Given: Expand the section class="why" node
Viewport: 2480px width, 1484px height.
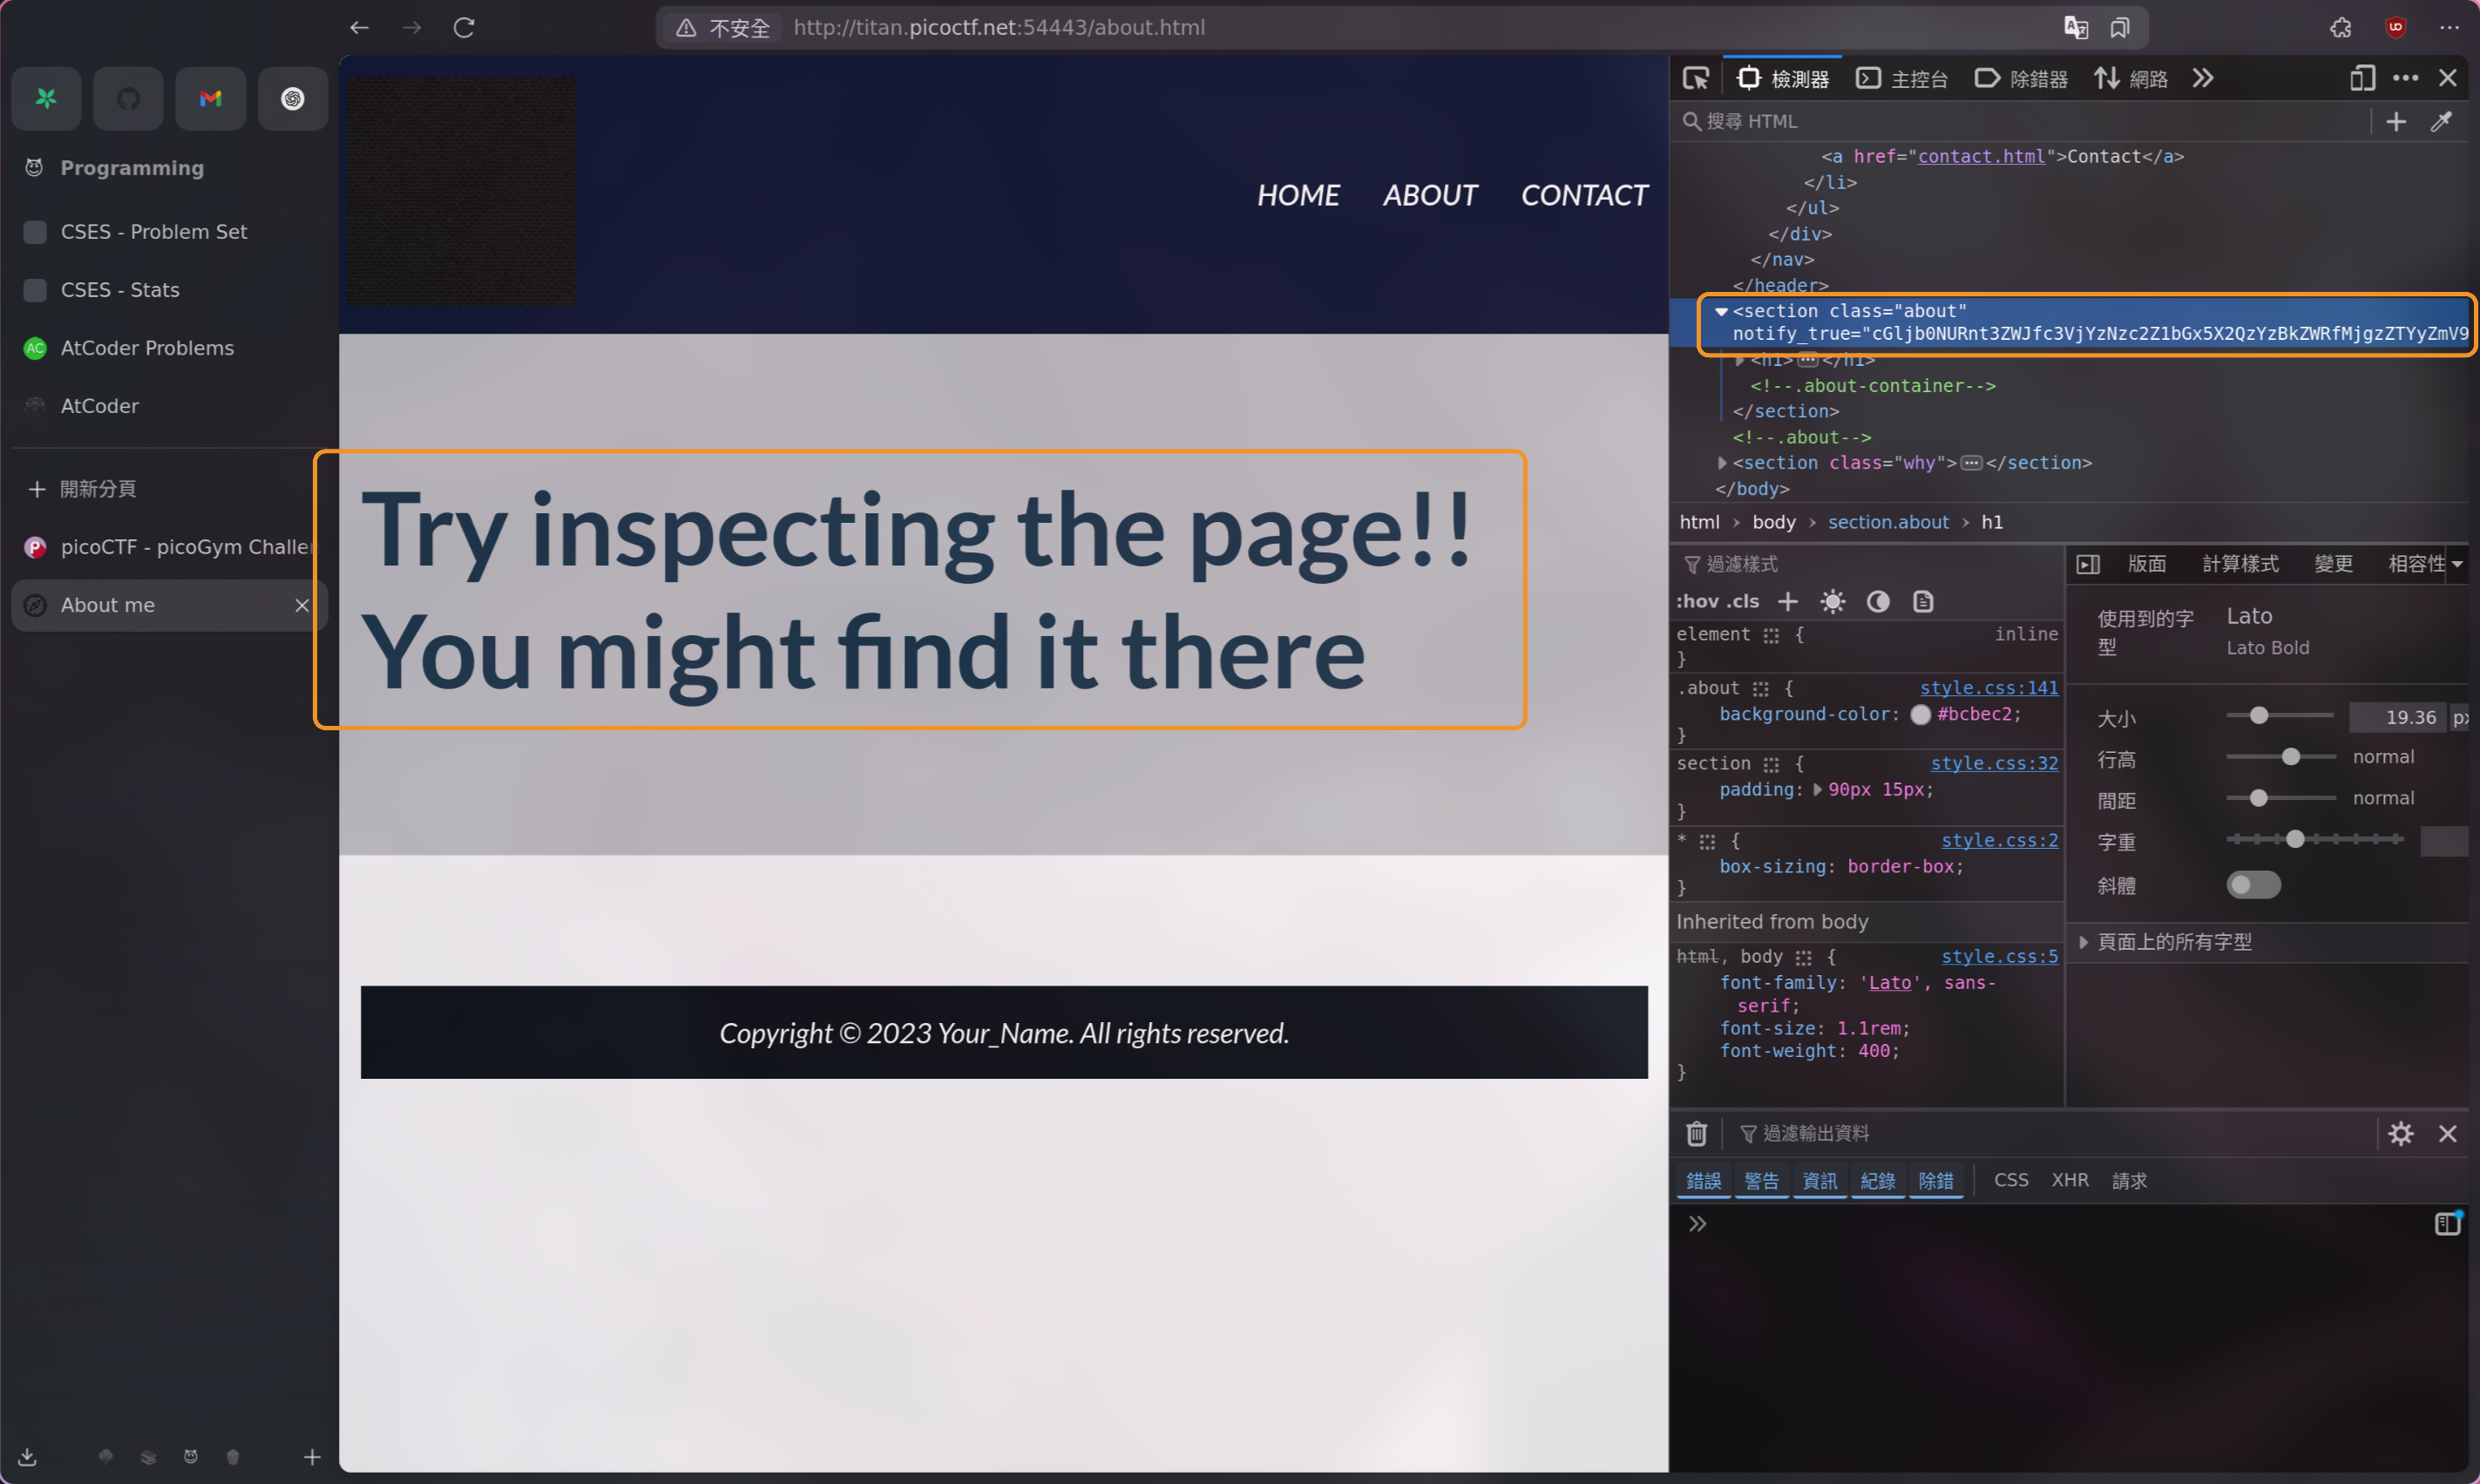Looking at the screenshot, I should pyautogui.click(x=1722, y=463).
